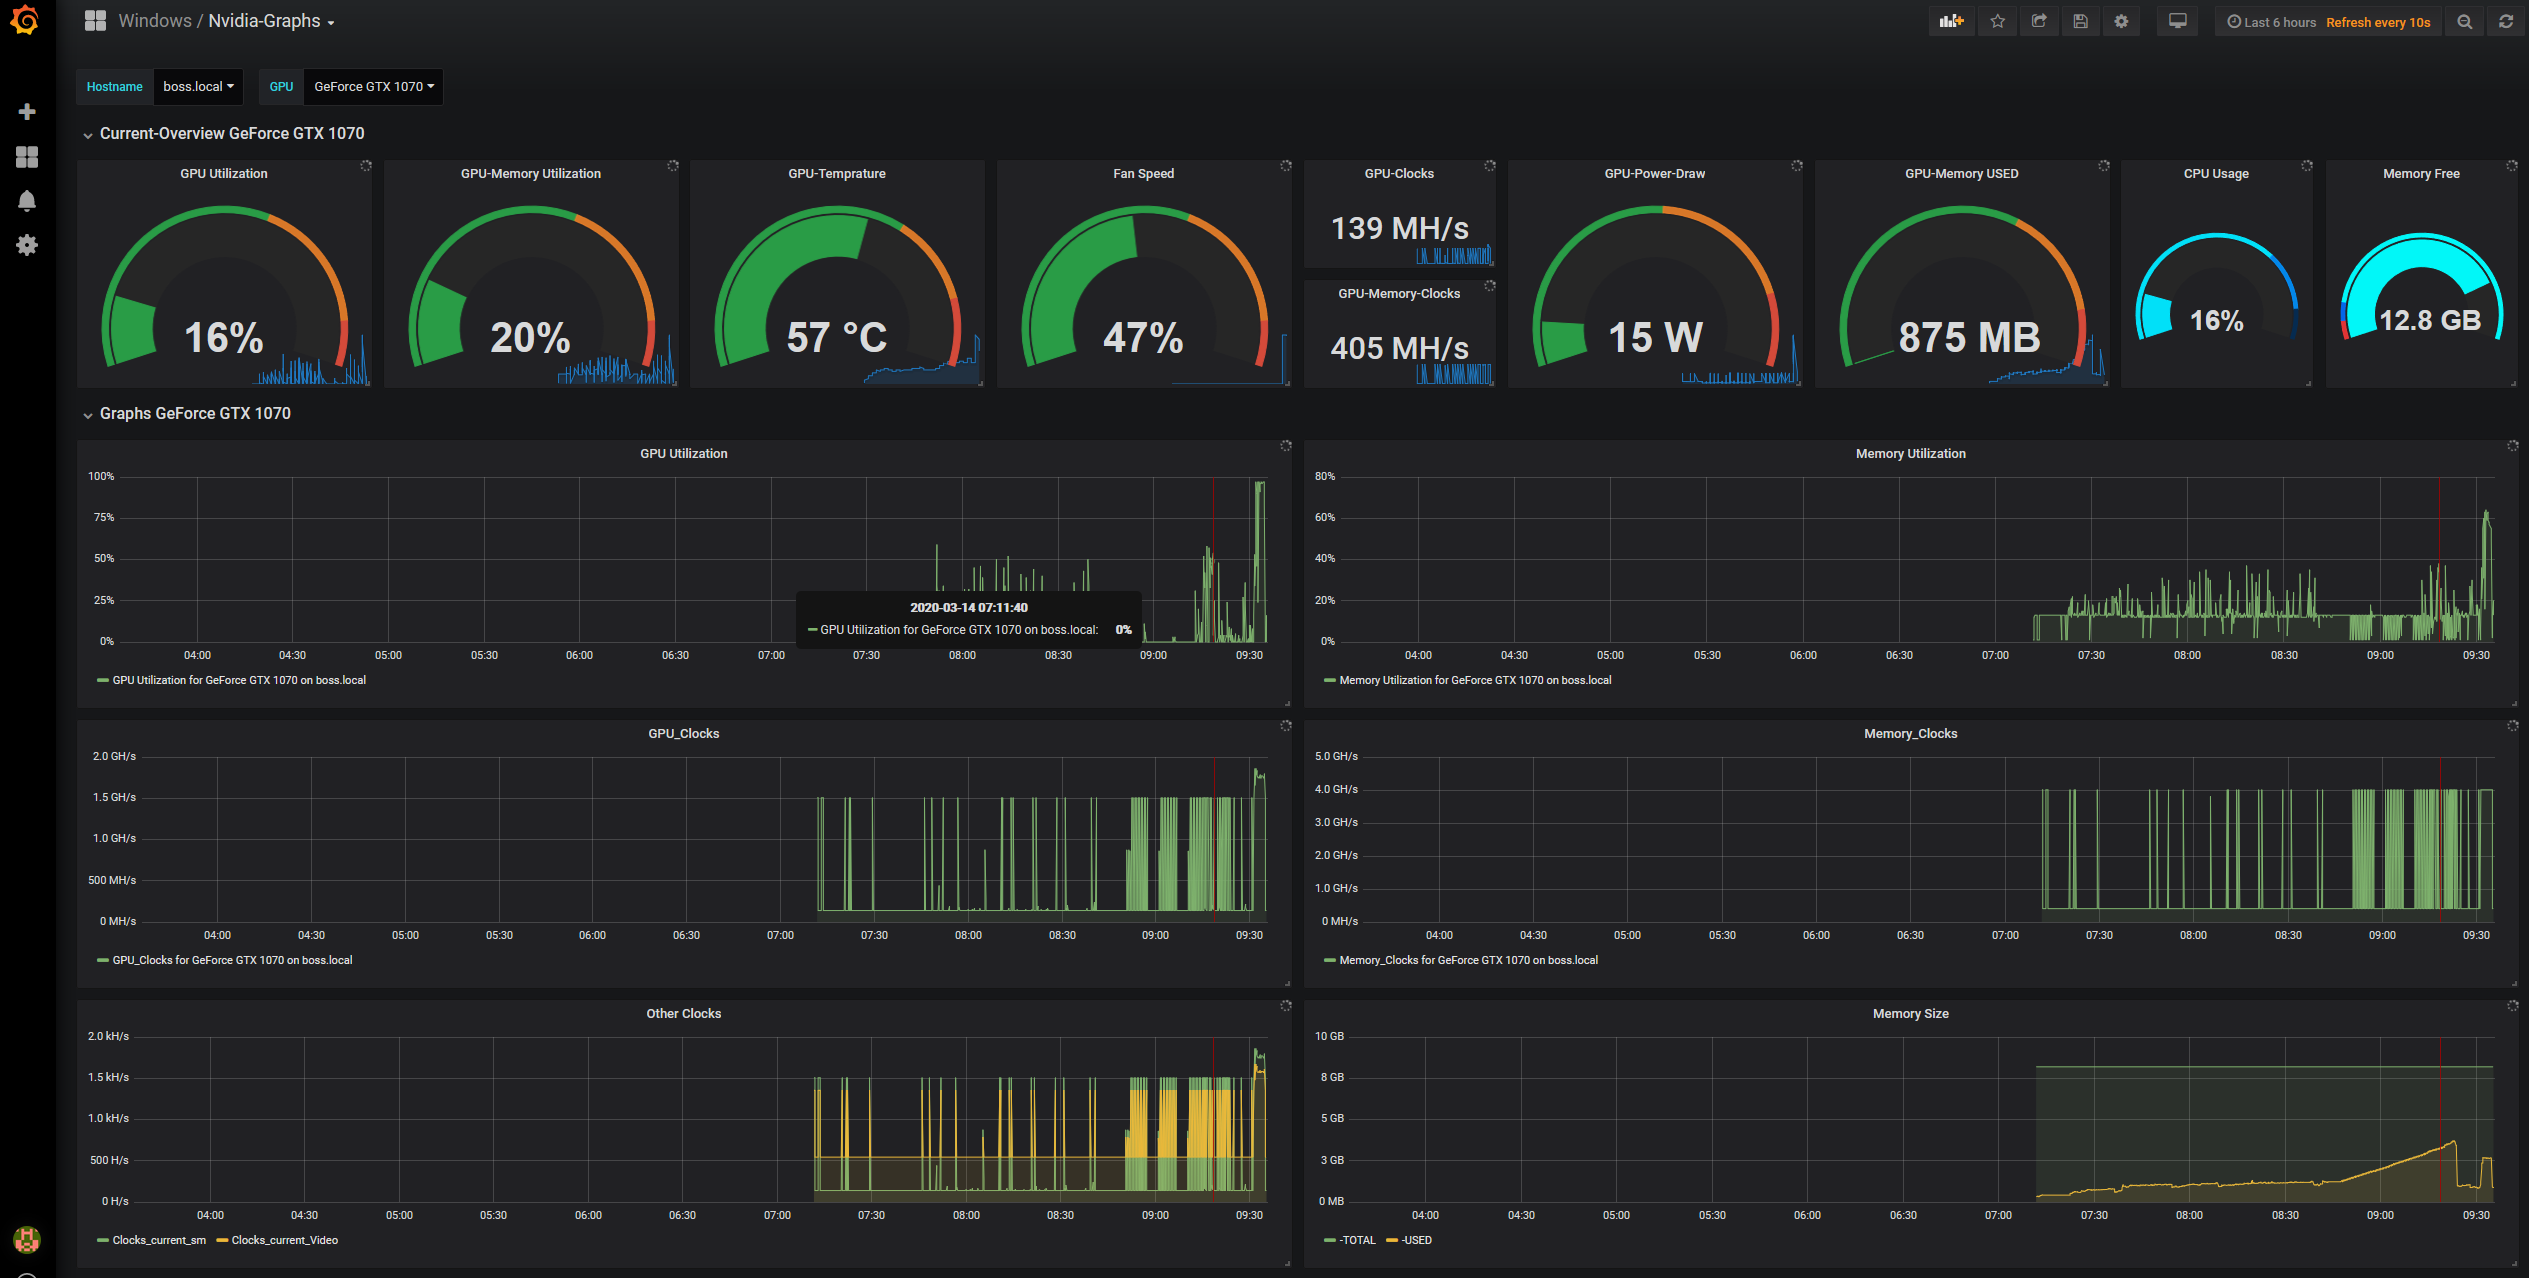Open the Configuration gear in sidebar
The width and height of the screenshot is (2529, 1278).
tap(27, 245)
